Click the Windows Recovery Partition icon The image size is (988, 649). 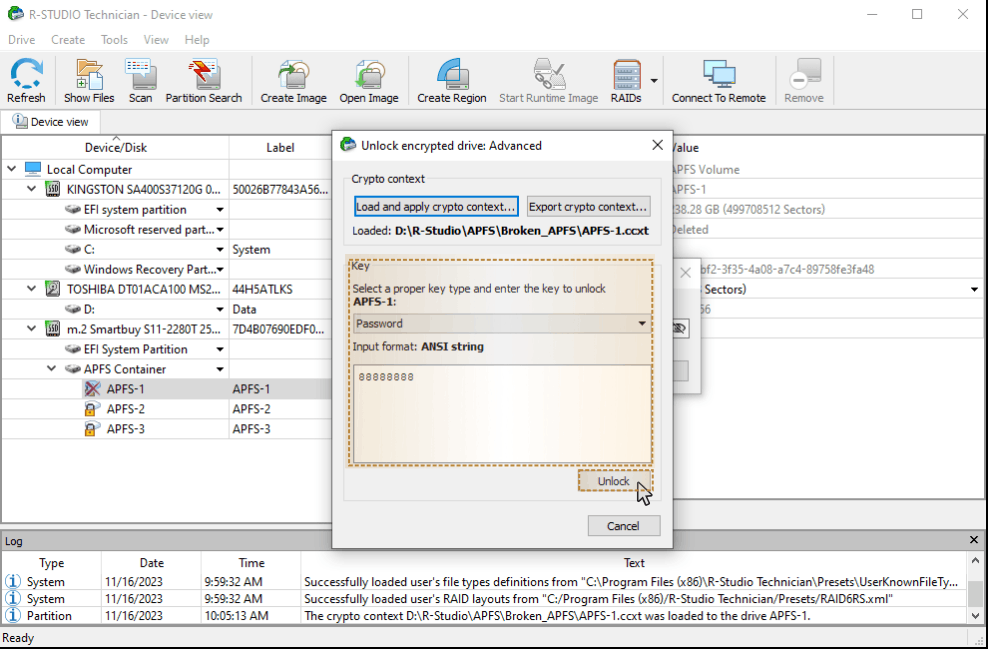(73, 269)
